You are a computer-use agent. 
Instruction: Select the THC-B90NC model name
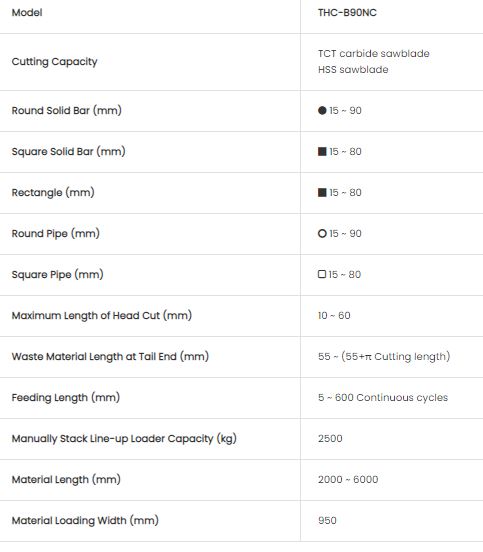(x=347, y=13)
